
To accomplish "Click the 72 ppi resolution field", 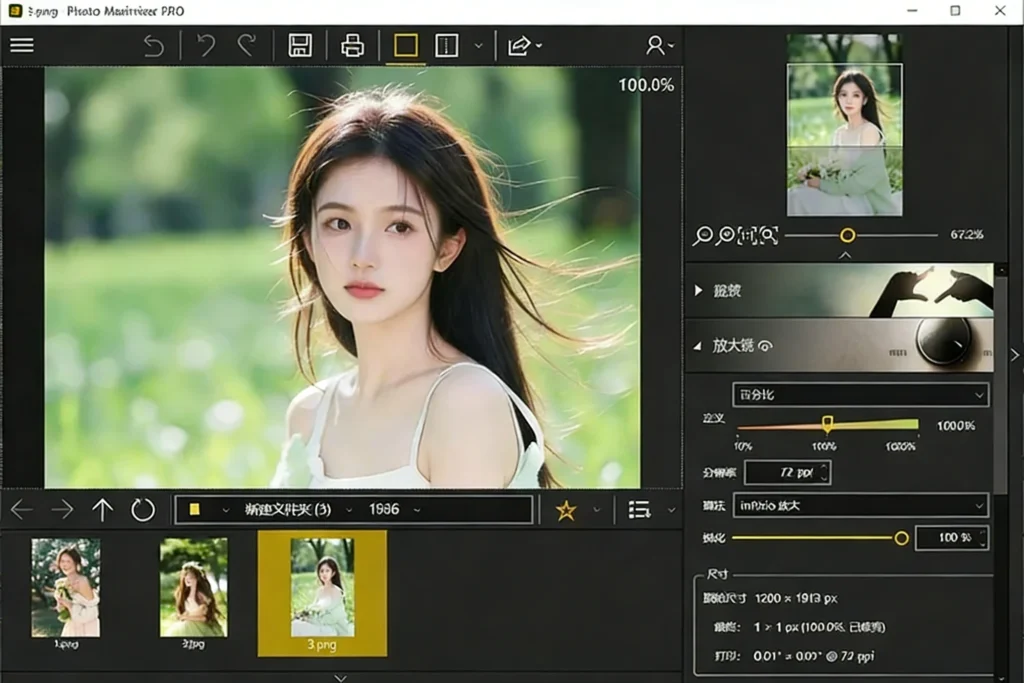I will point(787,472).
